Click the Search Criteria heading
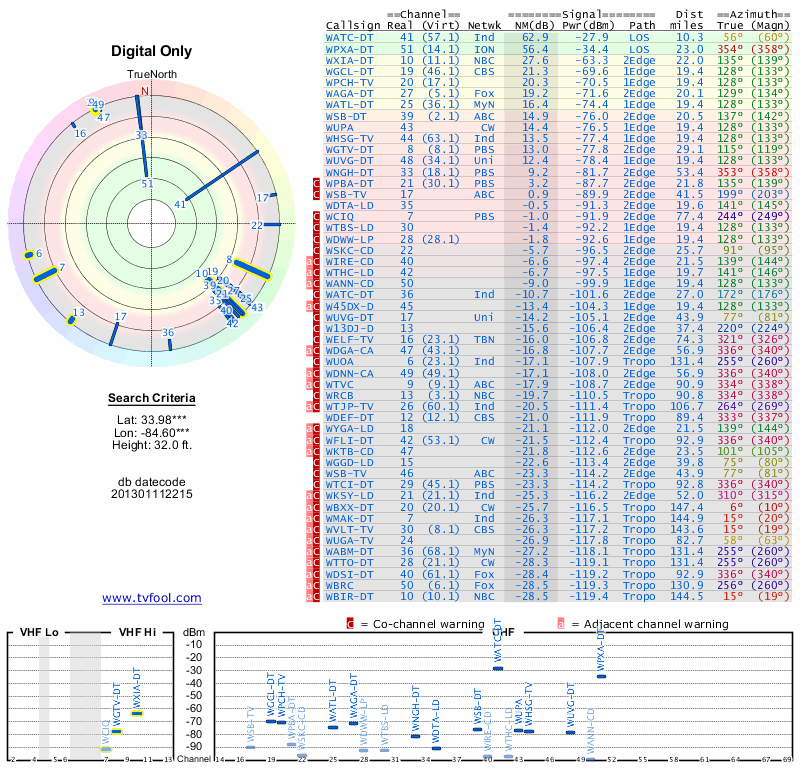 click(x=152, y=398)
